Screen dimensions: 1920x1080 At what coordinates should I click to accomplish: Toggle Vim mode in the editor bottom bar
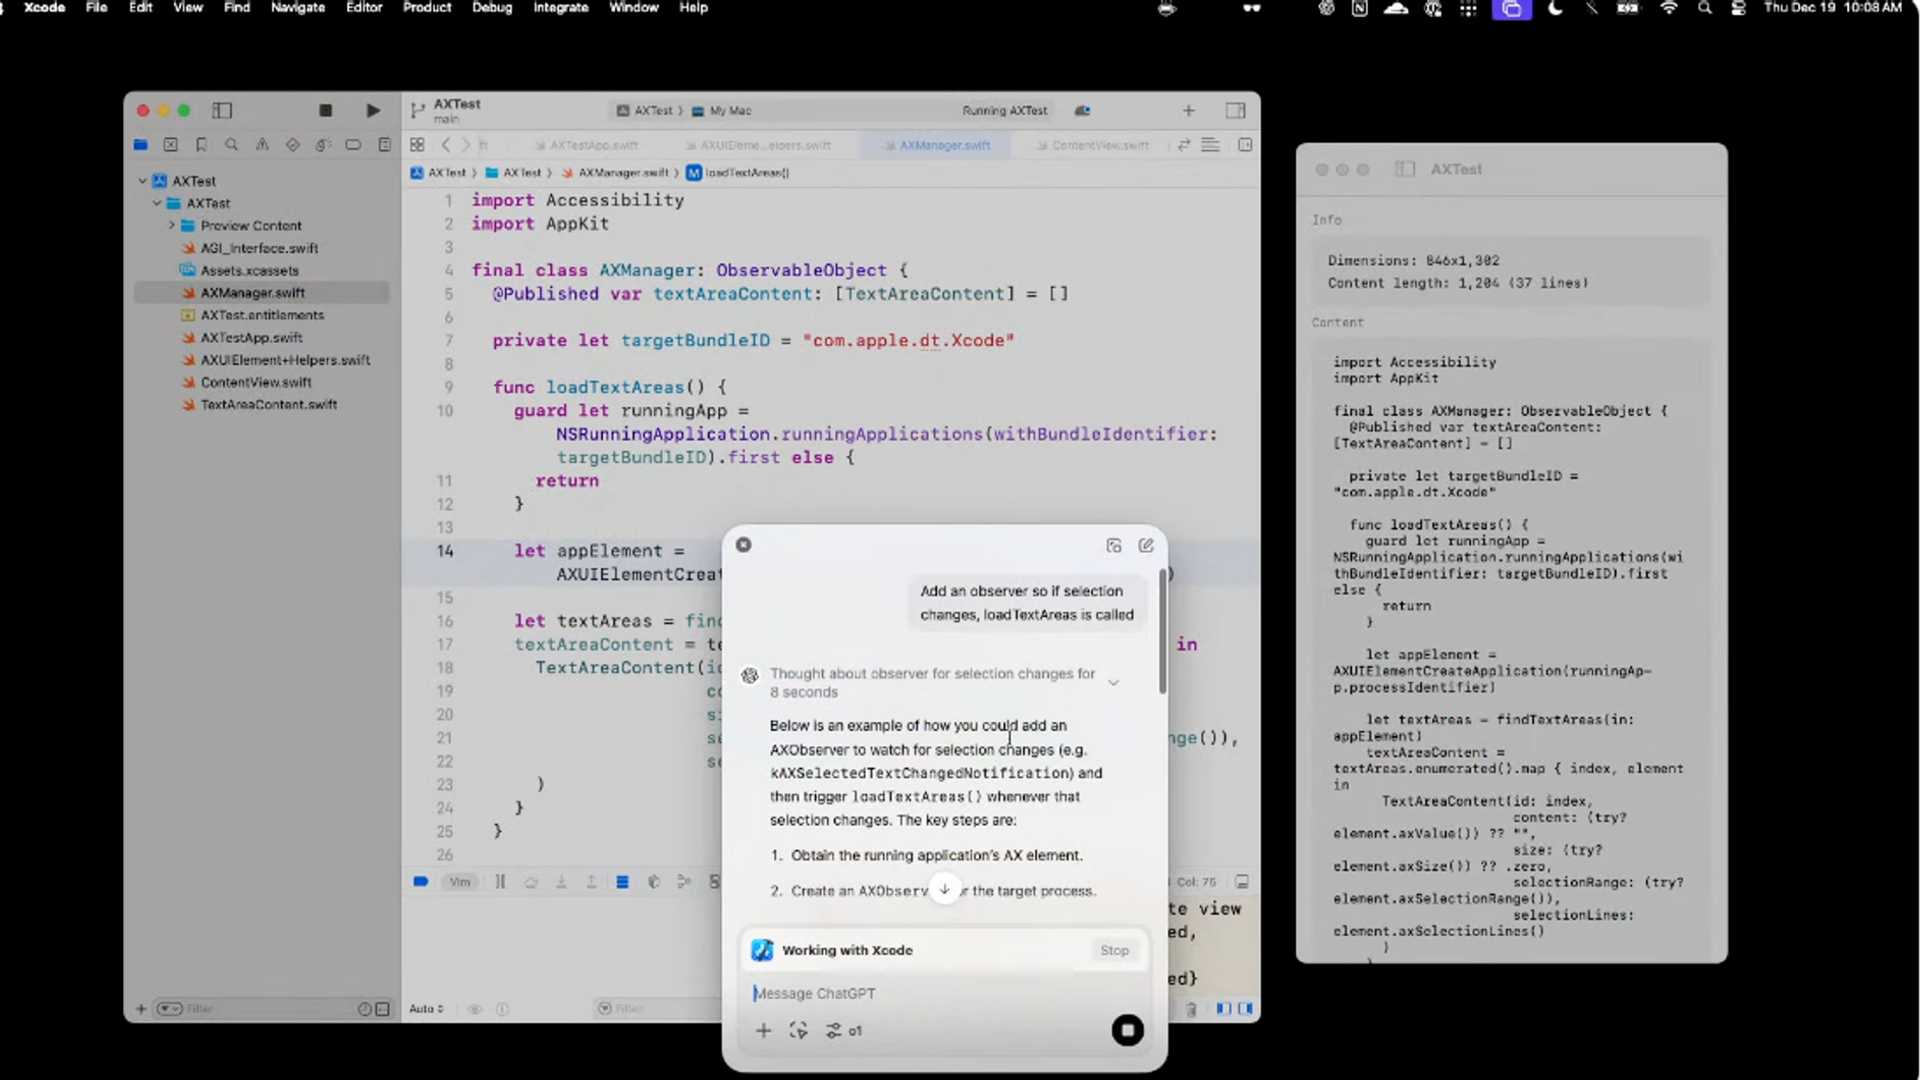(460, 881)
